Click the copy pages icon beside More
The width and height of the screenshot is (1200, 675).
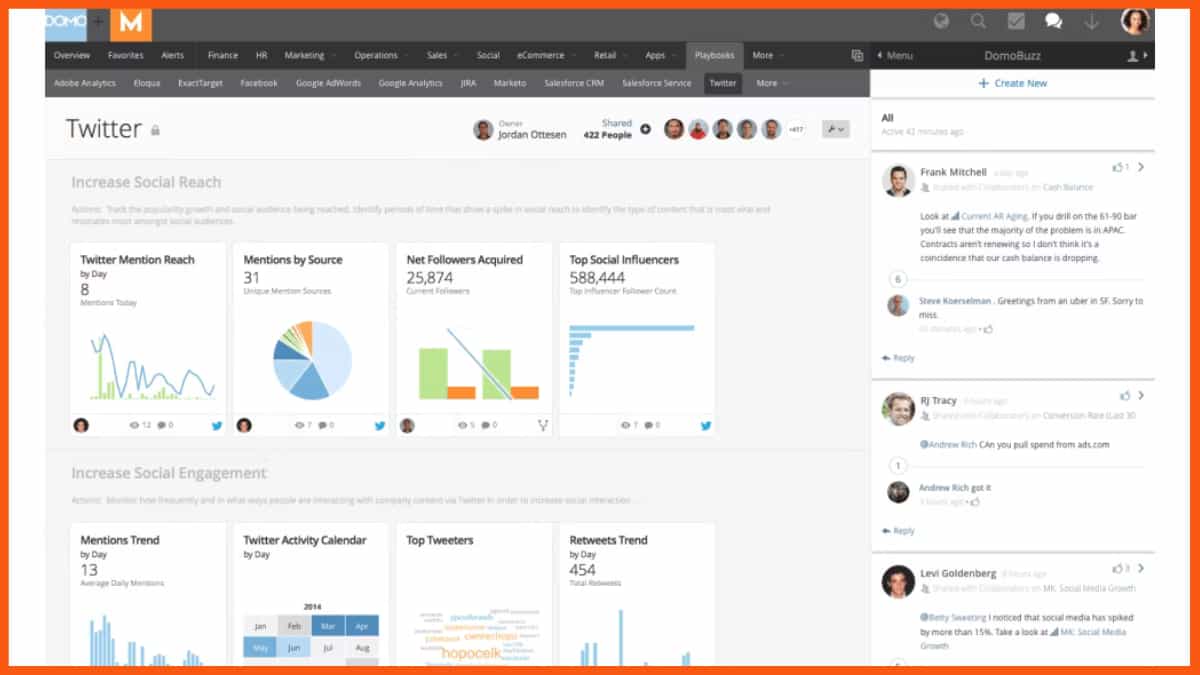(857, 56)
